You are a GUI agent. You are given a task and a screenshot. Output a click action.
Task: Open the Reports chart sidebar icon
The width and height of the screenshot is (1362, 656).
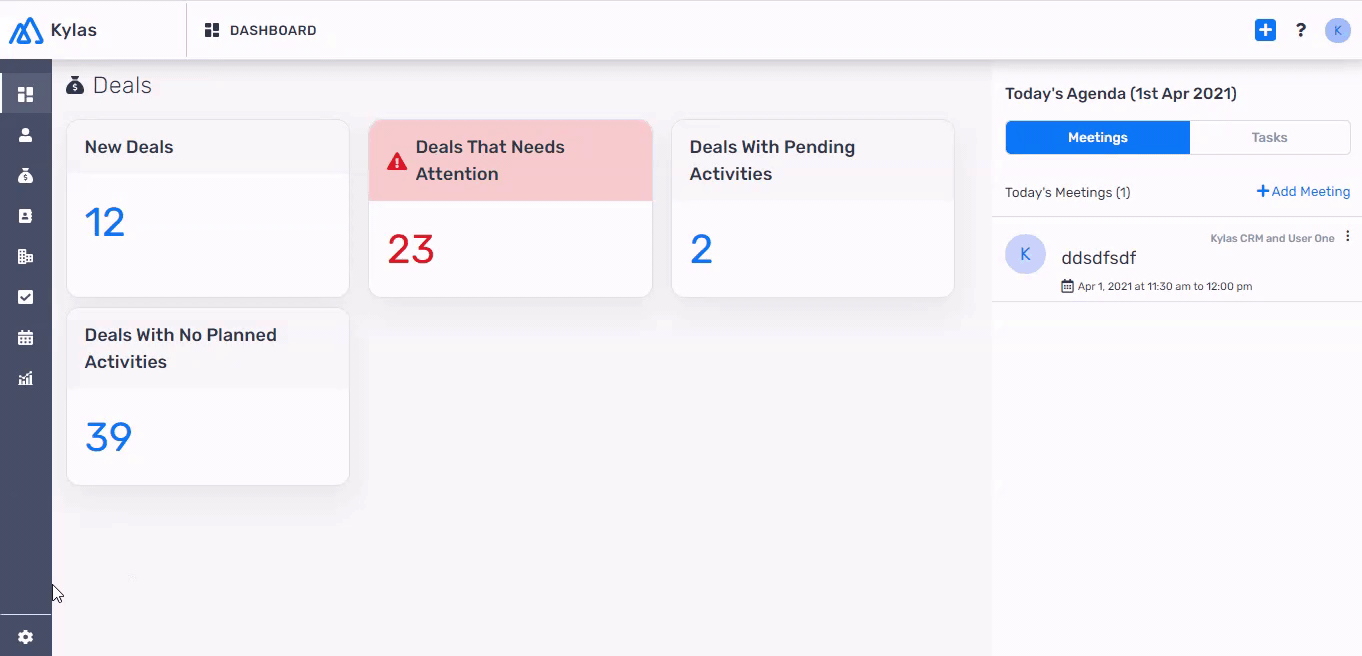coord(26,378)
